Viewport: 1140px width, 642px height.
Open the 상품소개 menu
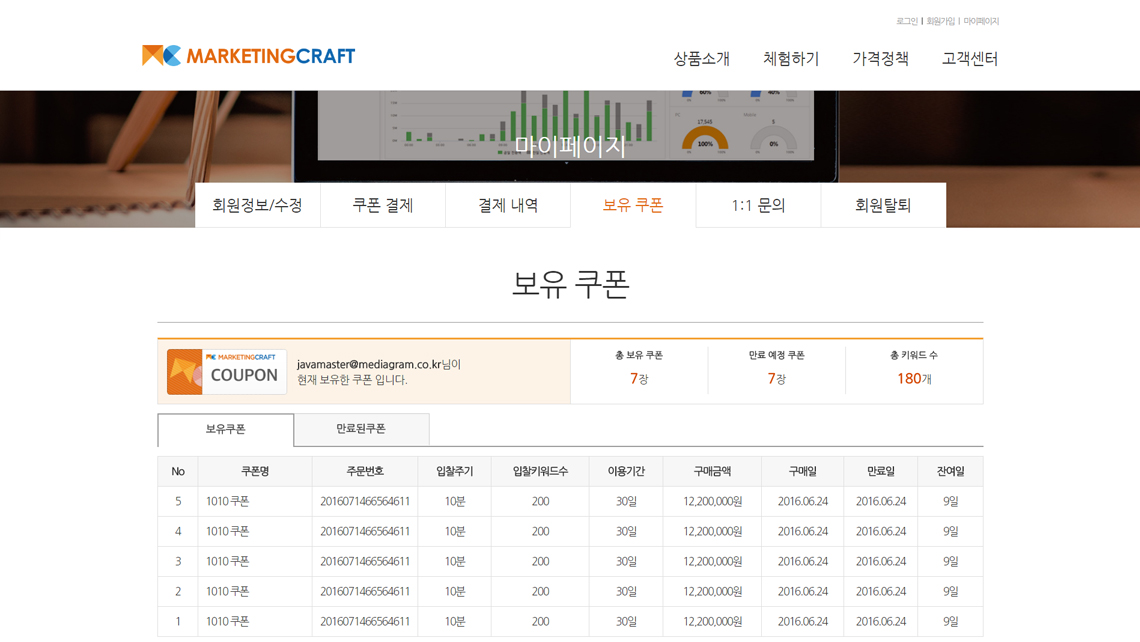coord(701,59)
